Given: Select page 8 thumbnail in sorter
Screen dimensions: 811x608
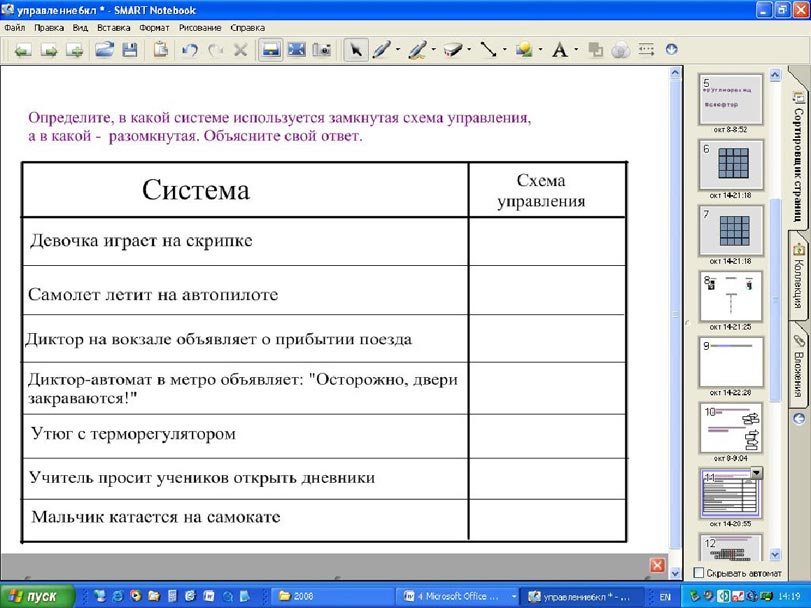Looking at the screenshot, I should click(x=730, y=295).
